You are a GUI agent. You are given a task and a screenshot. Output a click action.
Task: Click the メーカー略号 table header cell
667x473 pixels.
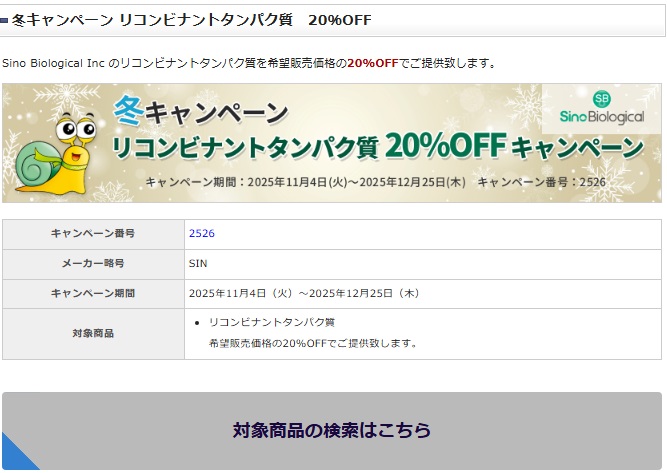tap(93, 264)
